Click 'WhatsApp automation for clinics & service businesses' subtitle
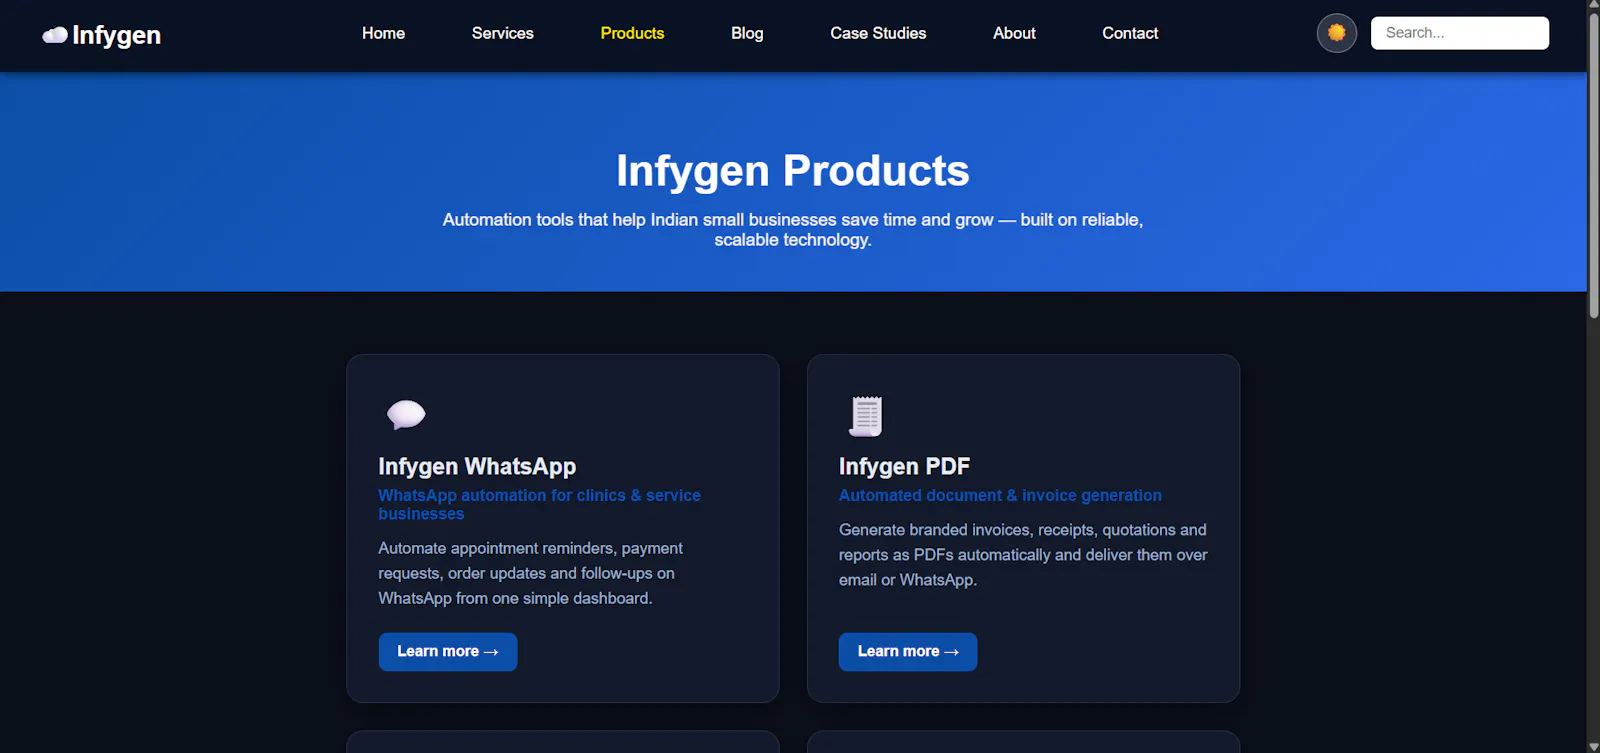The height and width of the screenshot is (753, 1600). click(539, 504)
